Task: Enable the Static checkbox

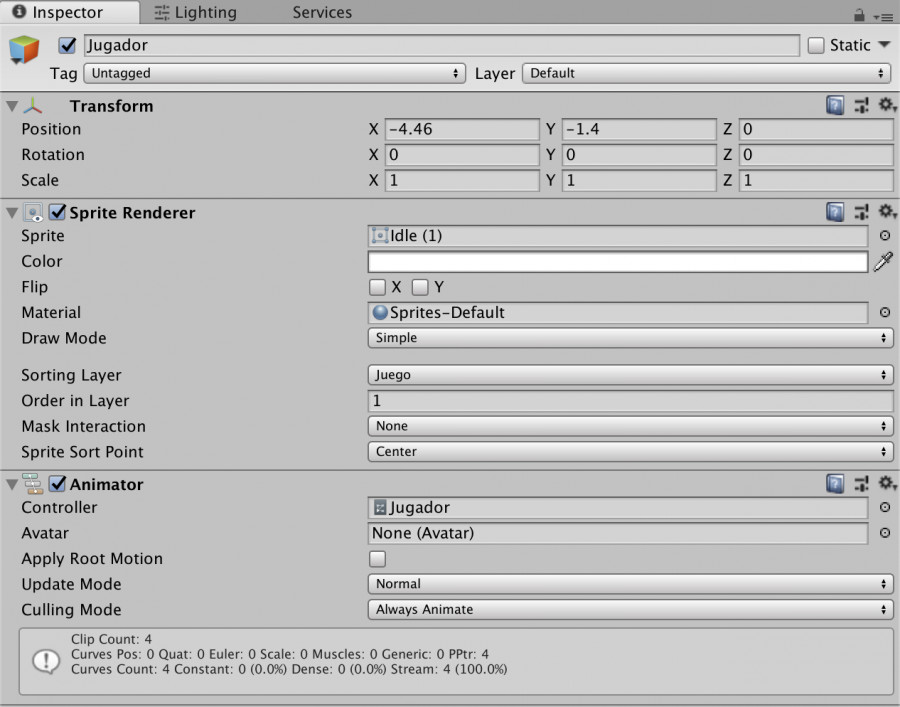Action: [x=816, y=45]
